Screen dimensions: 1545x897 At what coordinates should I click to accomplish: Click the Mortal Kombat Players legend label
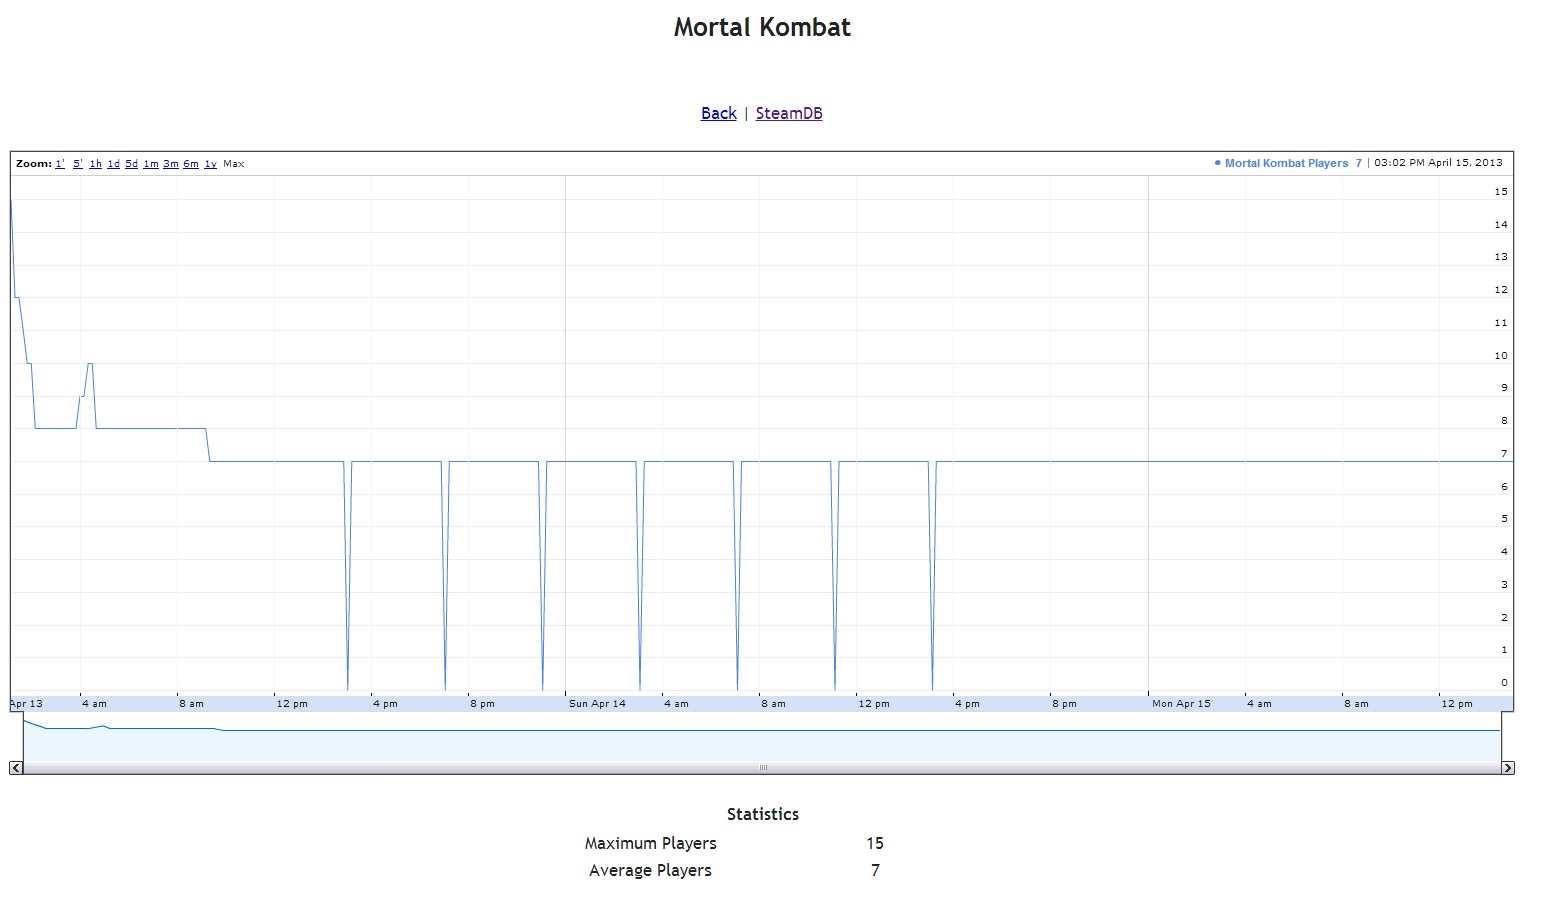pyautogui.click(x=1286, y=163)
